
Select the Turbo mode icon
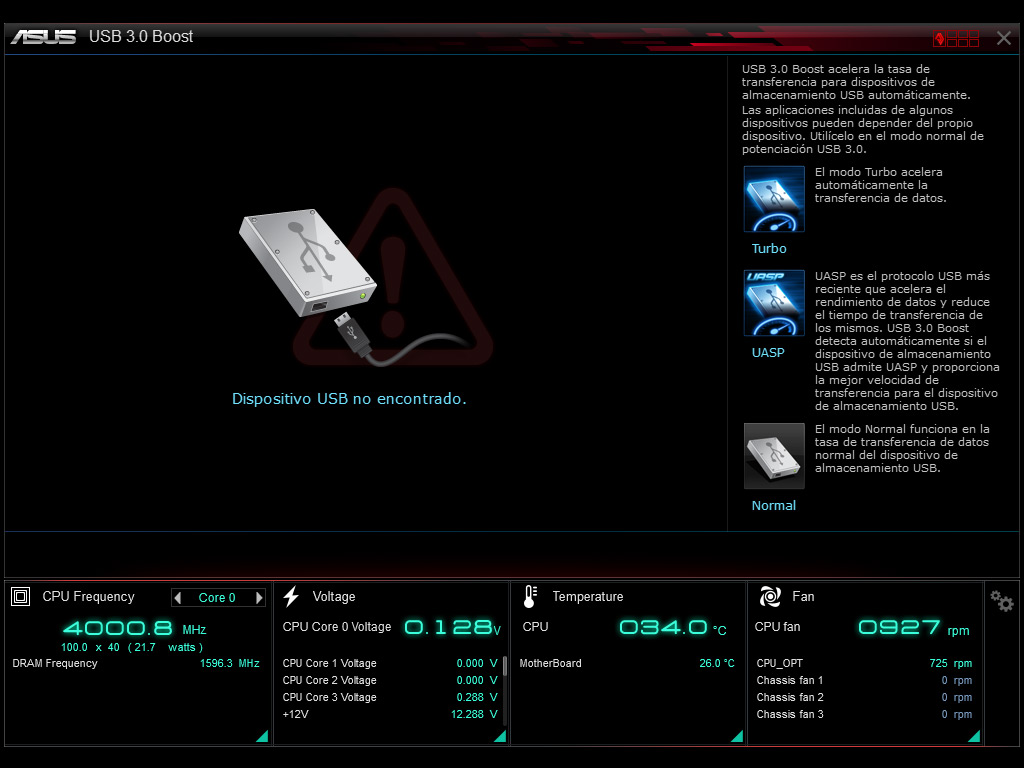(x=774, y=199)
